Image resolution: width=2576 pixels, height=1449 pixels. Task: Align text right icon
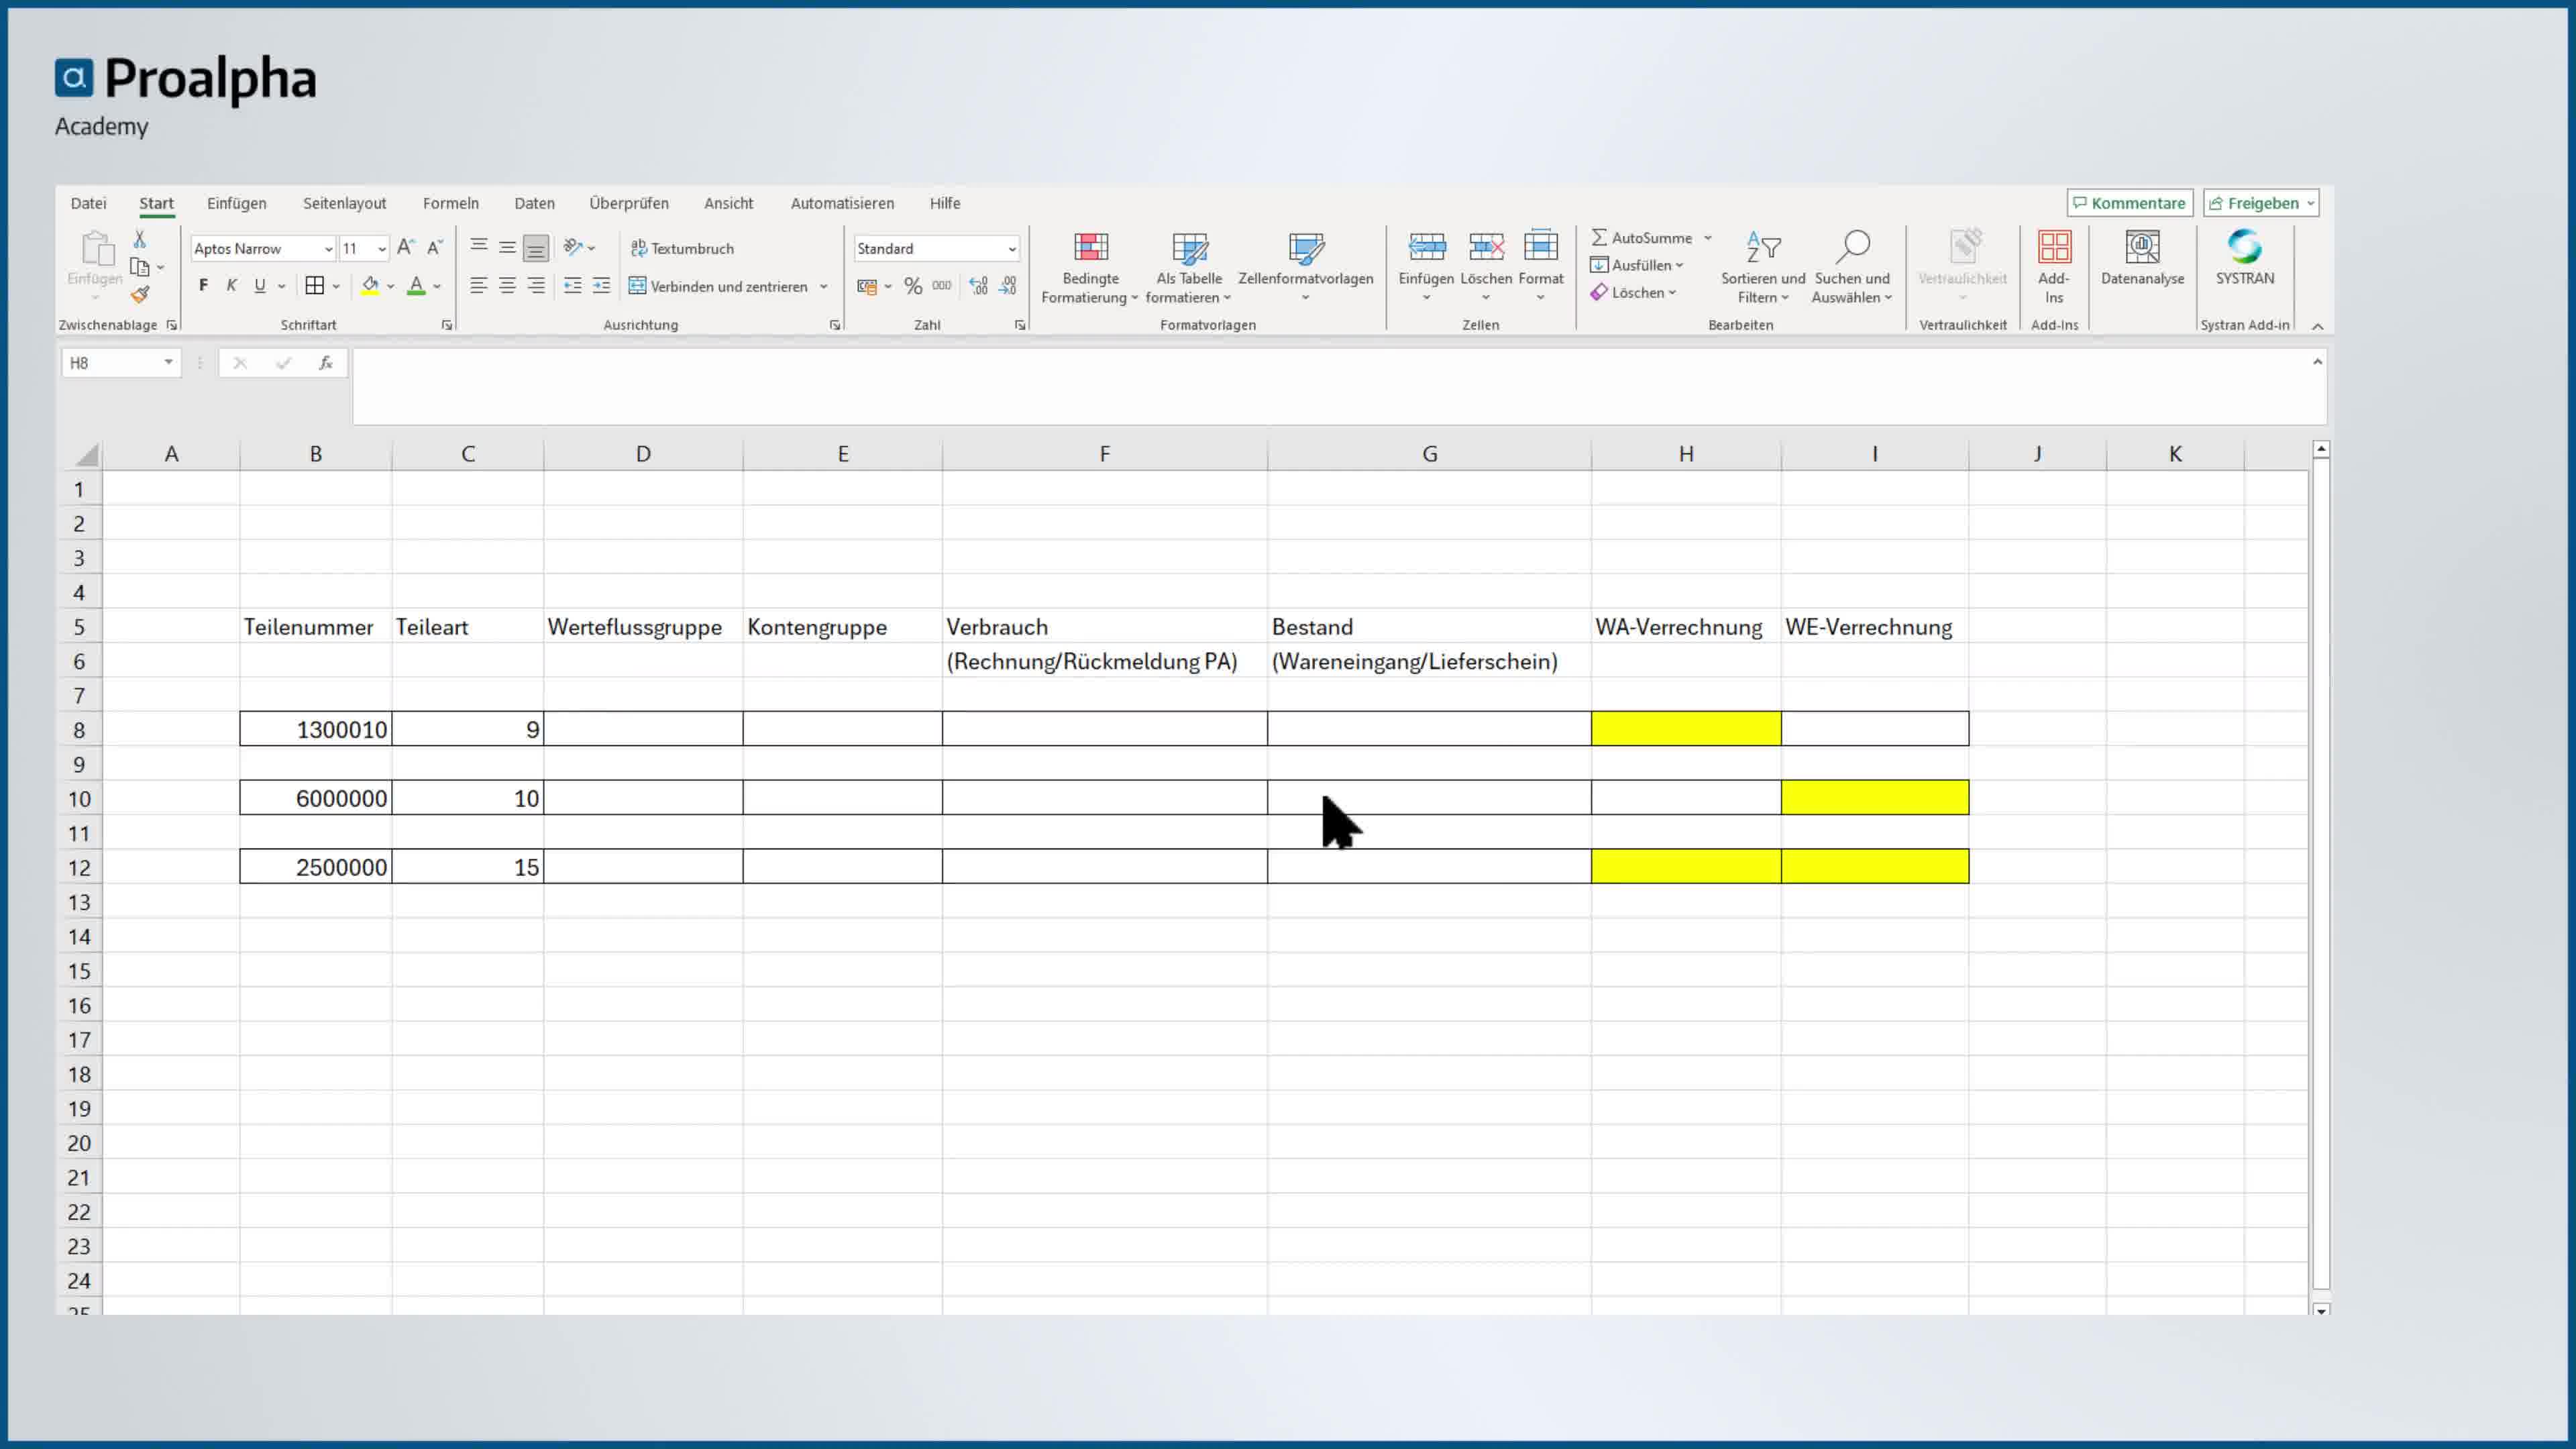coord(536,286)
